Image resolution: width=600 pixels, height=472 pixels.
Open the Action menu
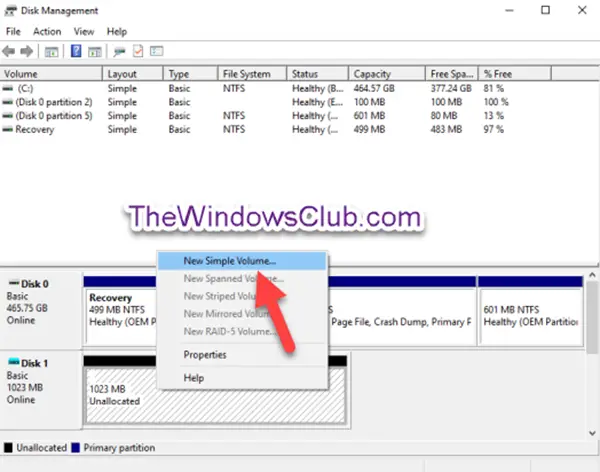[x=47, y=31]
